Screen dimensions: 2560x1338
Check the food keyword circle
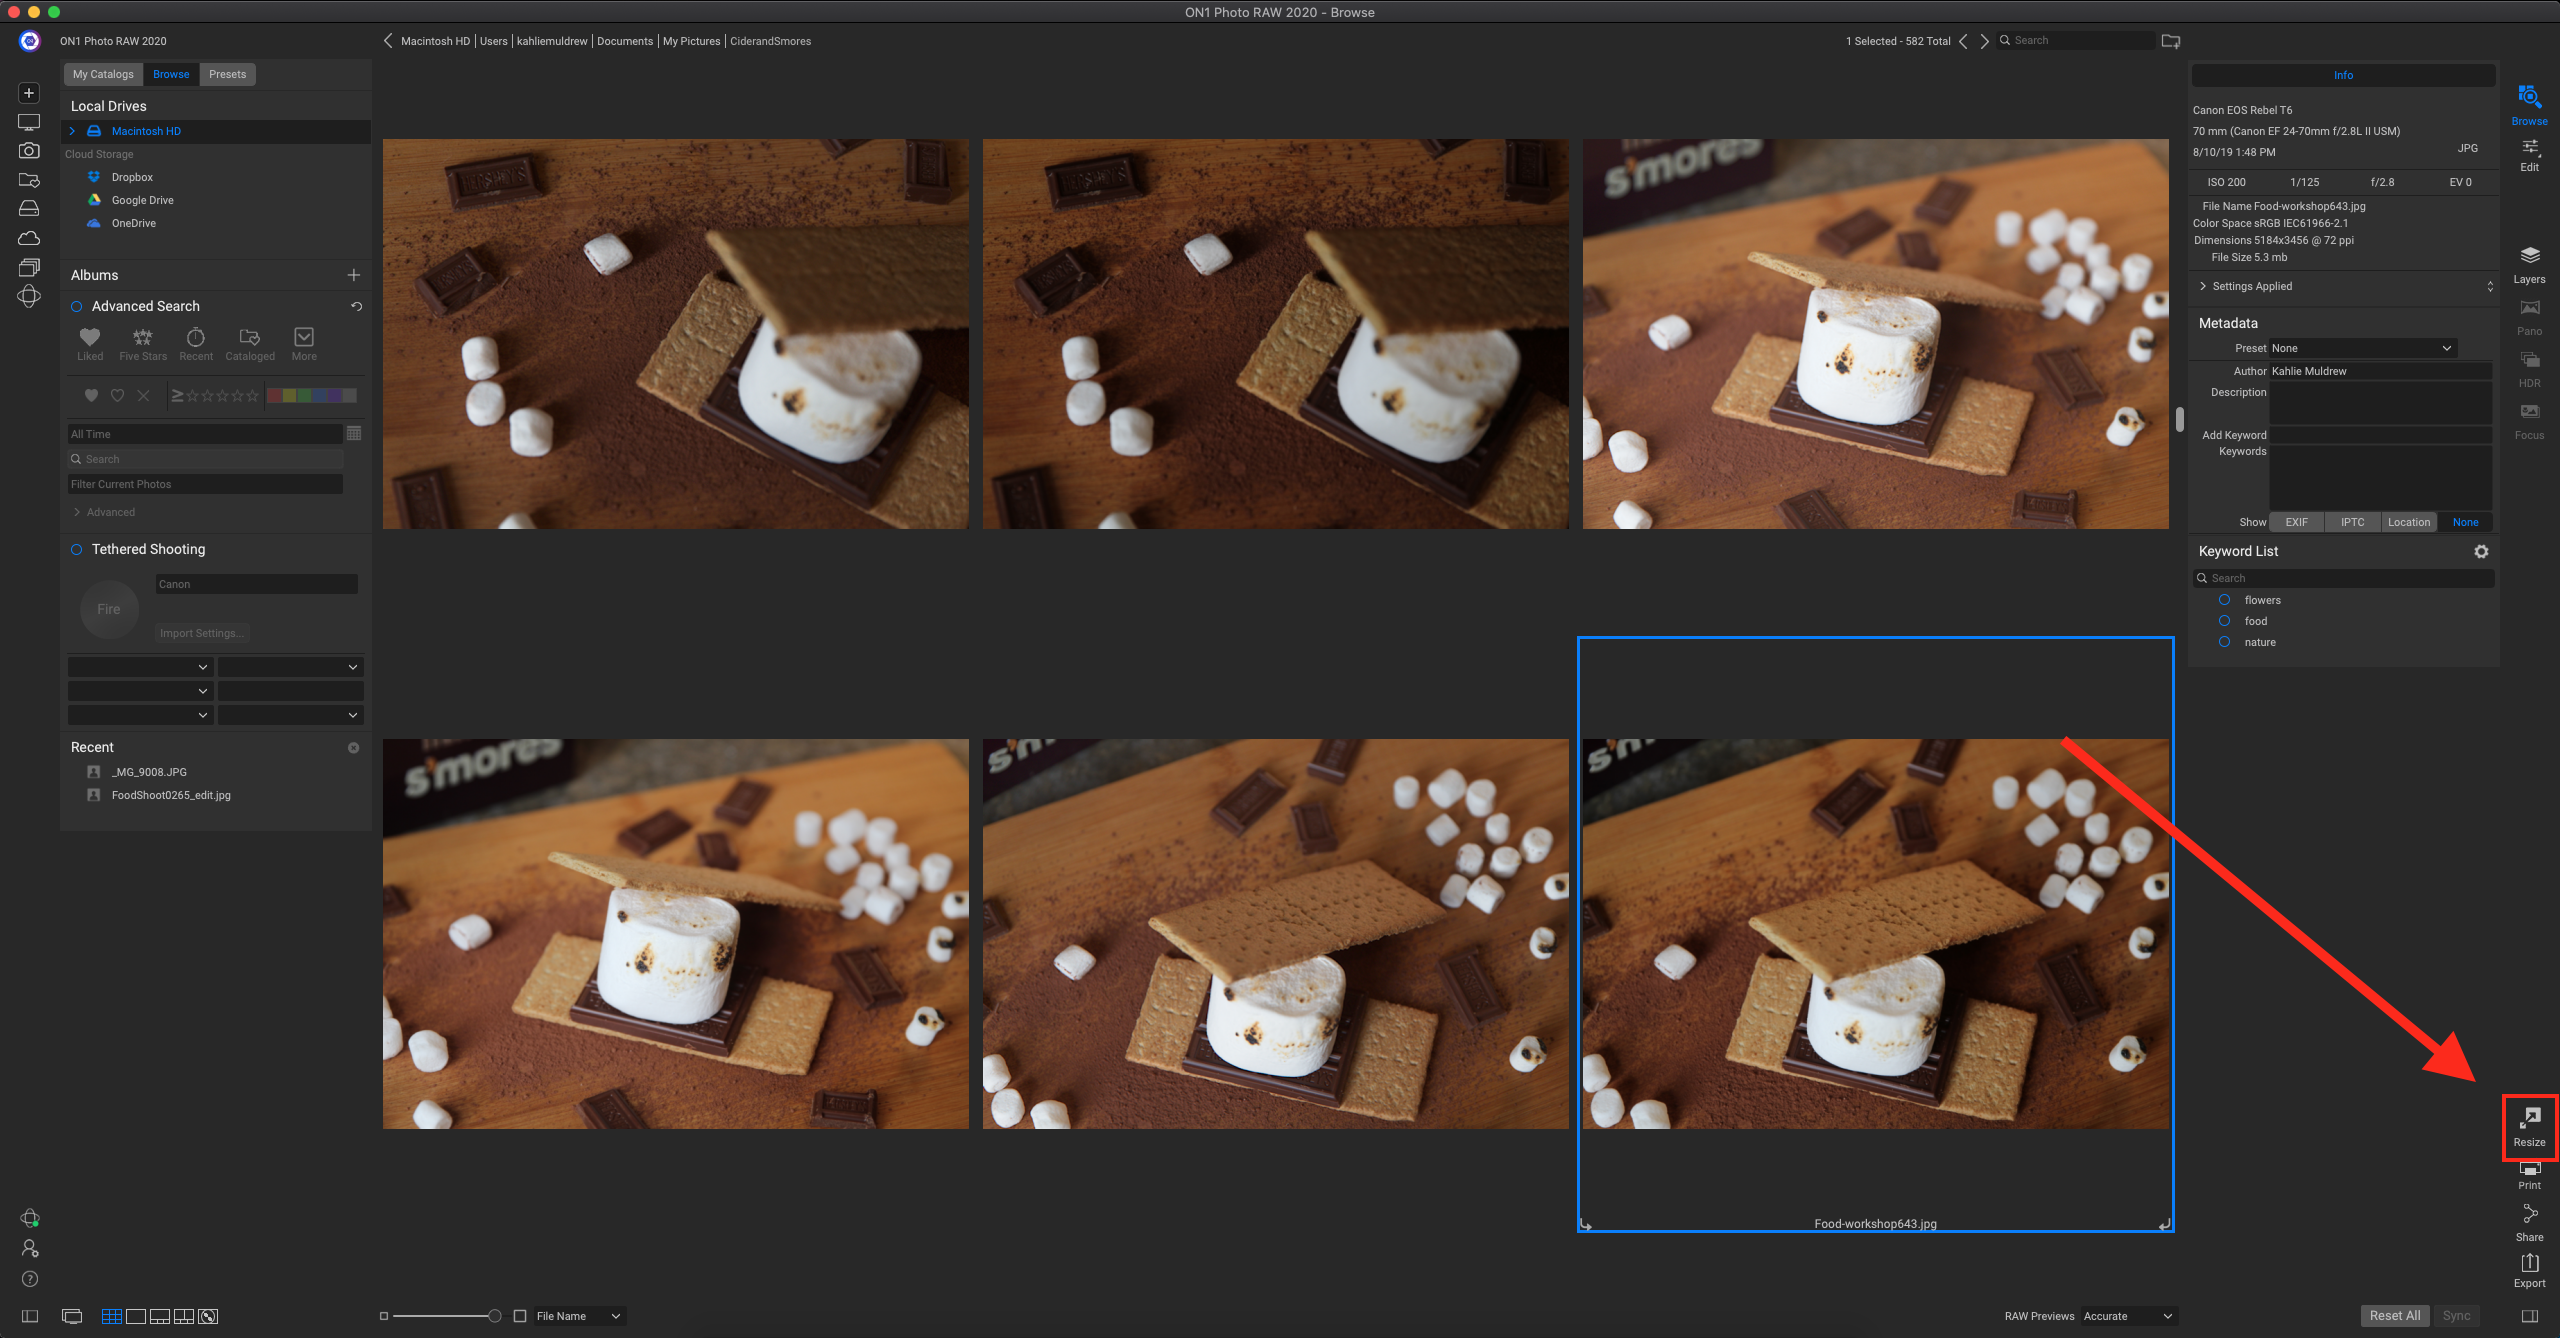pyautogui.click(x=2224, y=621)
